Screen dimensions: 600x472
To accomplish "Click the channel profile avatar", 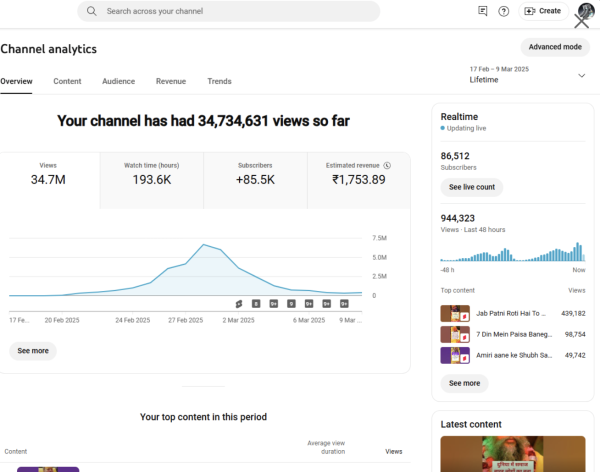I will pyautogui.click(x=584, y=12).
